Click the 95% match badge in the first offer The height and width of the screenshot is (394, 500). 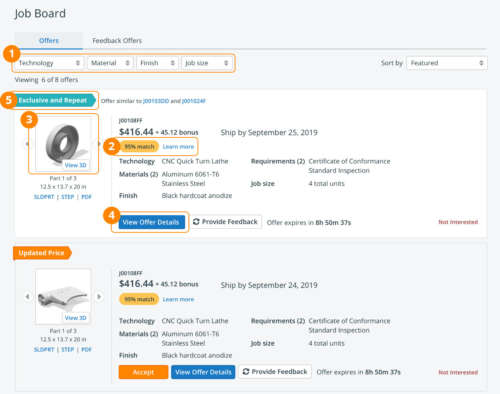pos(139,147)
